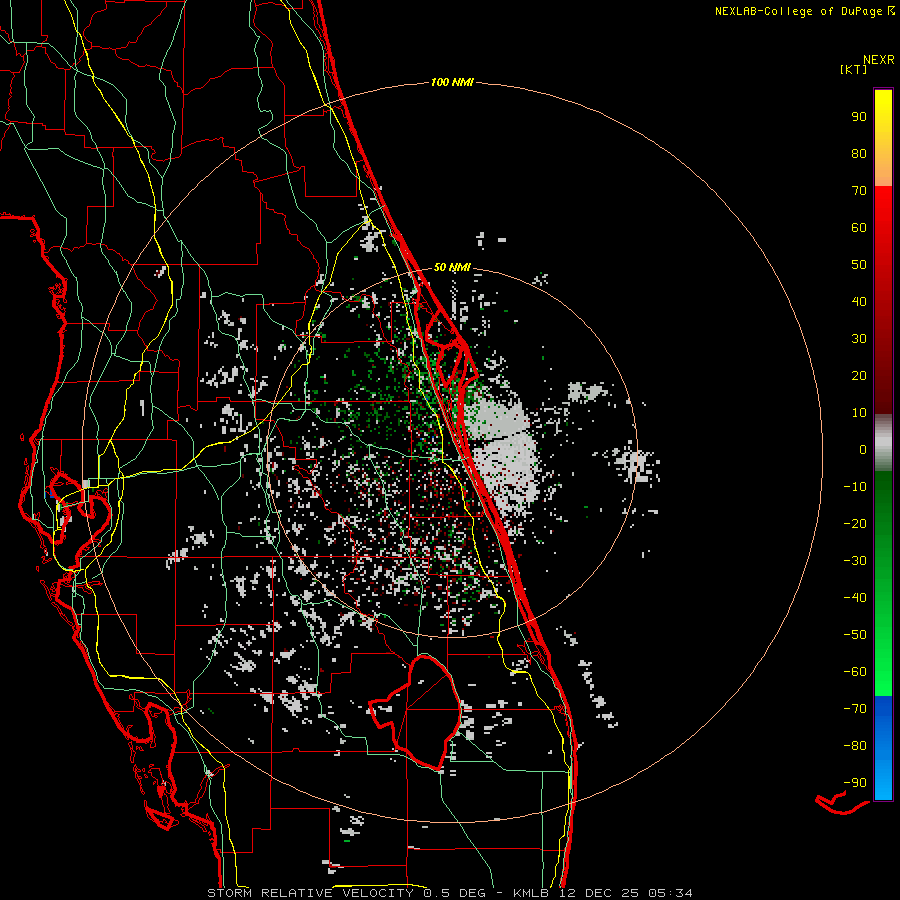Click the 50 NMI range ring label
900x900 pixels.
pyautogui.click(x=452, y=267)
